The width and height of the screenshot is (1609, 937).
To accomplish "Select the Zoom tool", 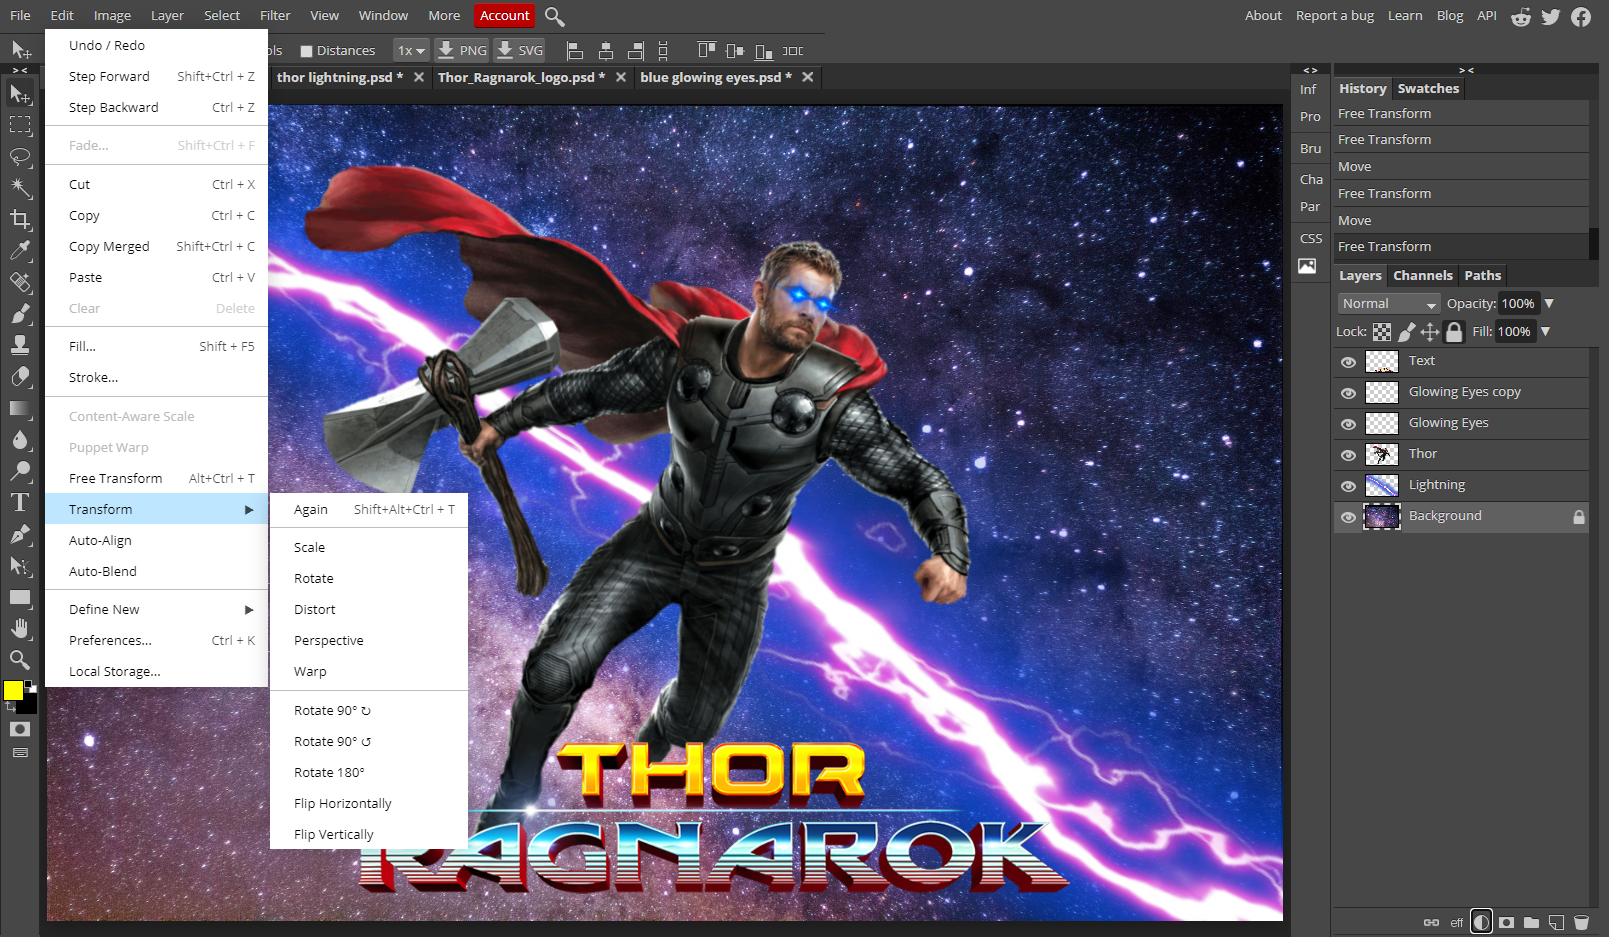I will pyautogui.click(x=20, y=660).
